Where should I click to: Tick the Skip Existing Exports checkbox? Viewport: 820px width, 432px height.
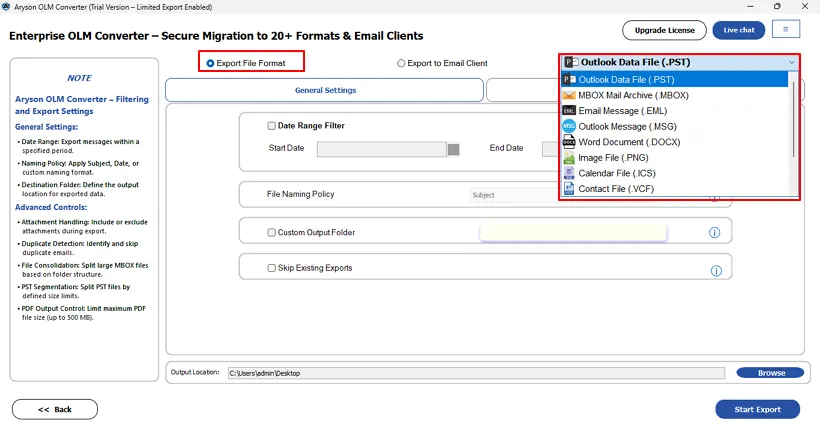point(272,268)
